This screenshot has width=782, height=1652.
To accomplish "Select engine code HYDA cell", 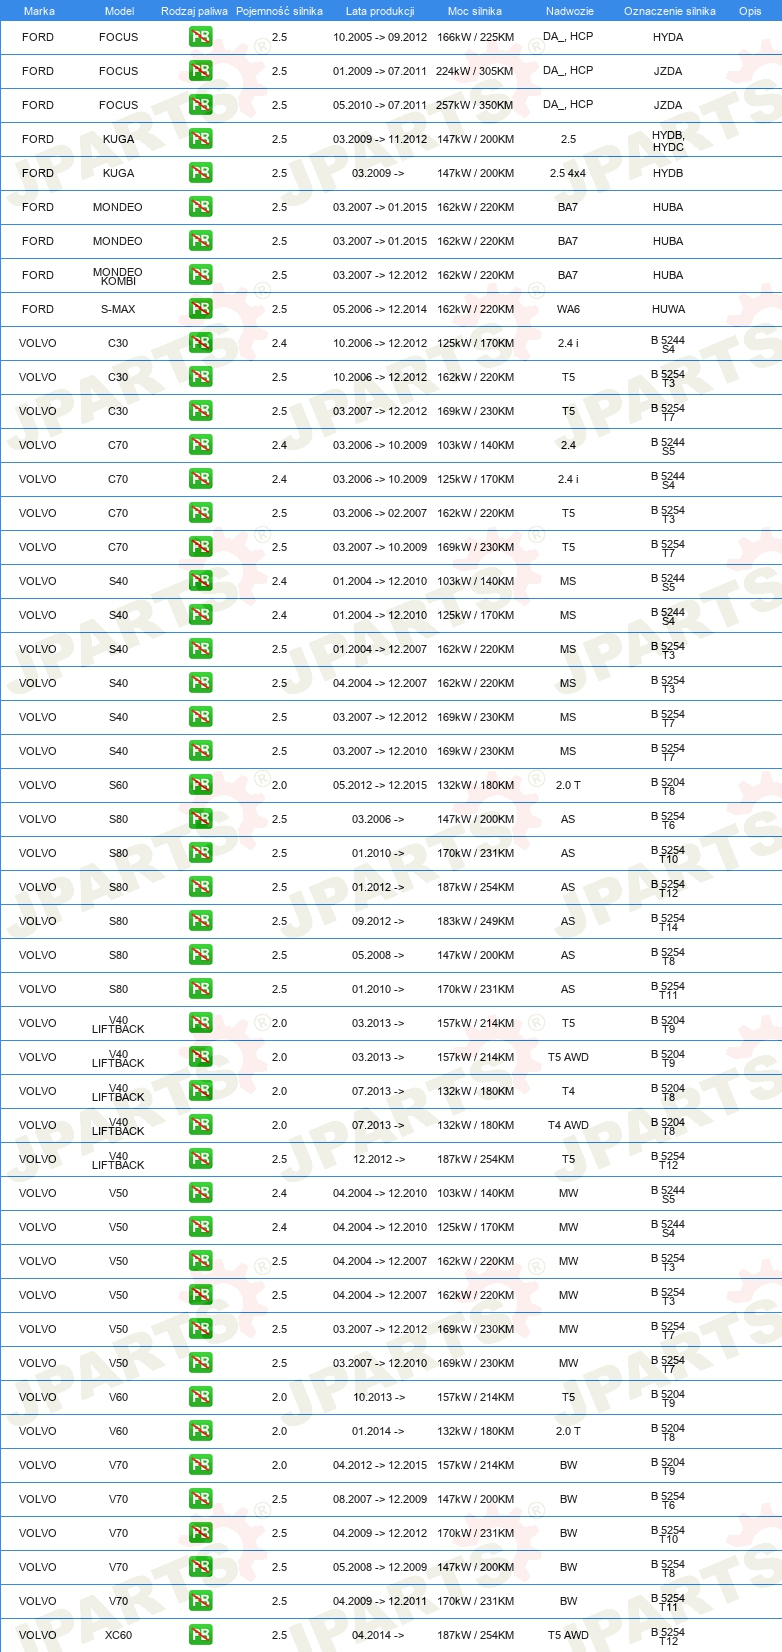I will [x=668, y=37].
